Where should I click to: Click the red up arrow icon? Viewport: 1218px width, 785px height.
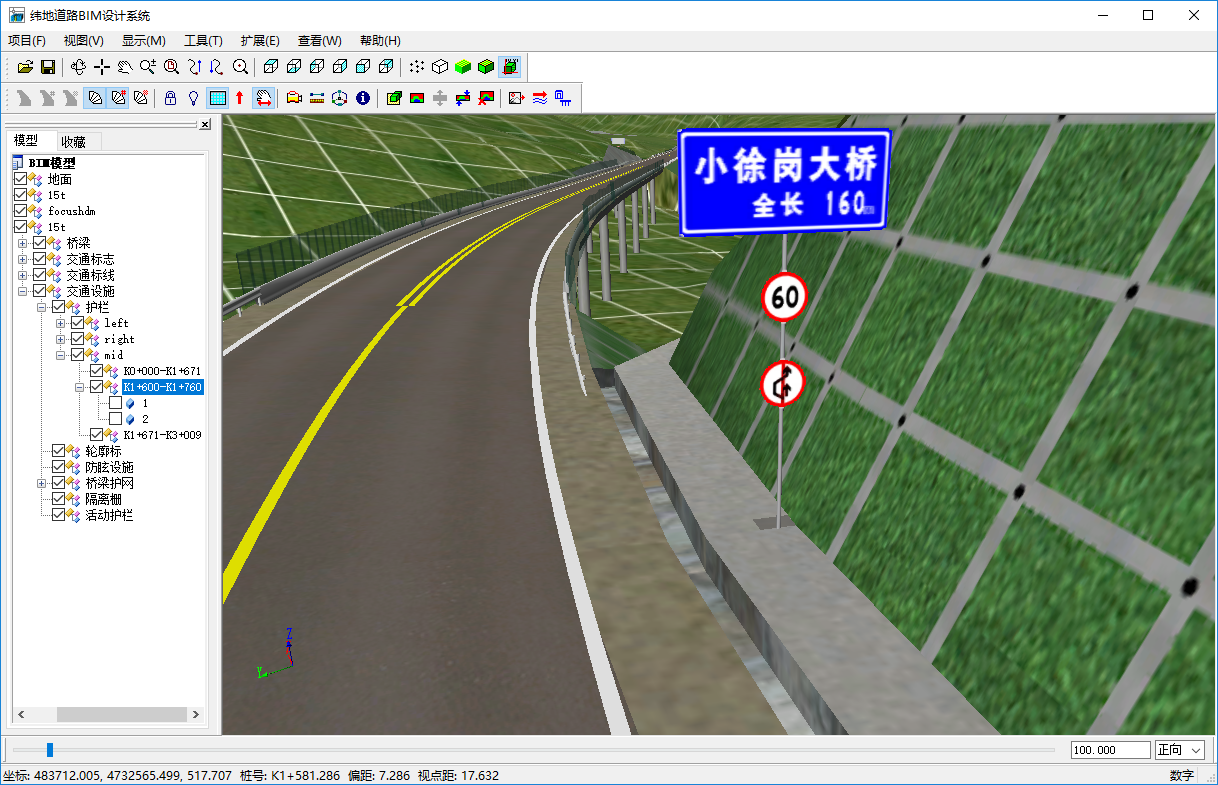240,98
